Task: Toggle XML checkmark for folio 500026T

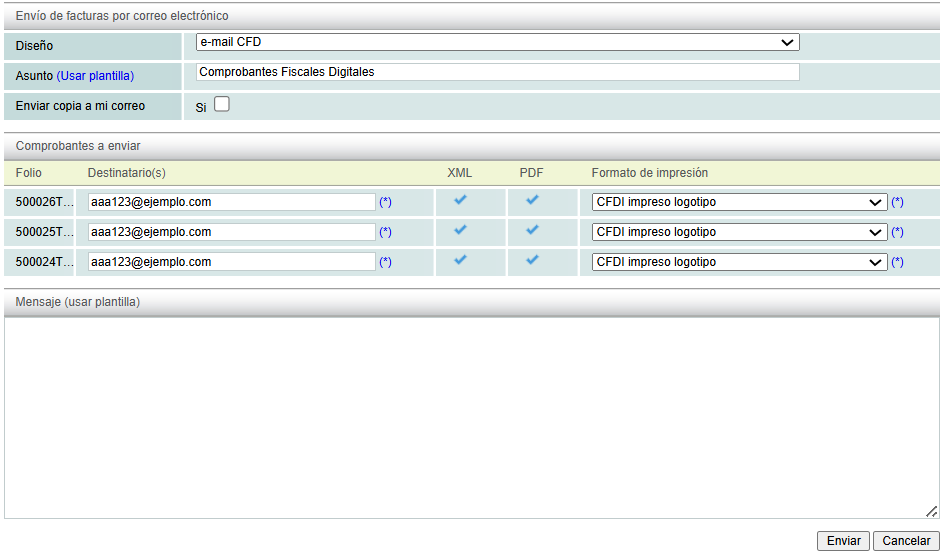Action: [460, 200]
